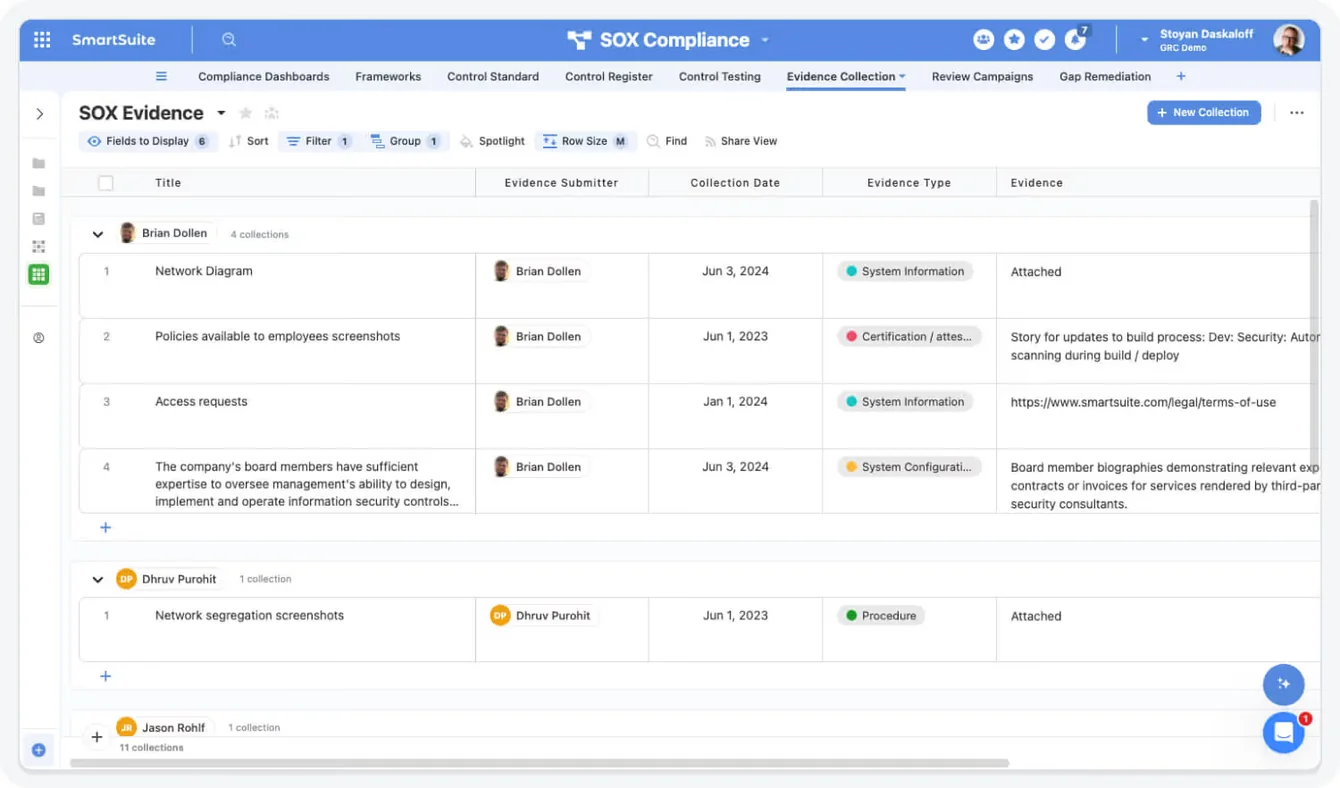Add a row under Dhruv Purohit group
Viewport: 1340px width, 788px height.
pos(106,677)
